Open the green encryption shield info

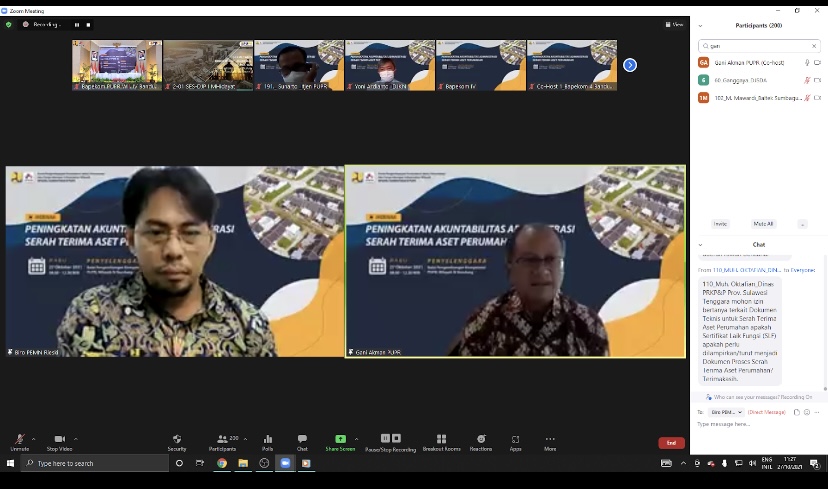tap(8, 24)
